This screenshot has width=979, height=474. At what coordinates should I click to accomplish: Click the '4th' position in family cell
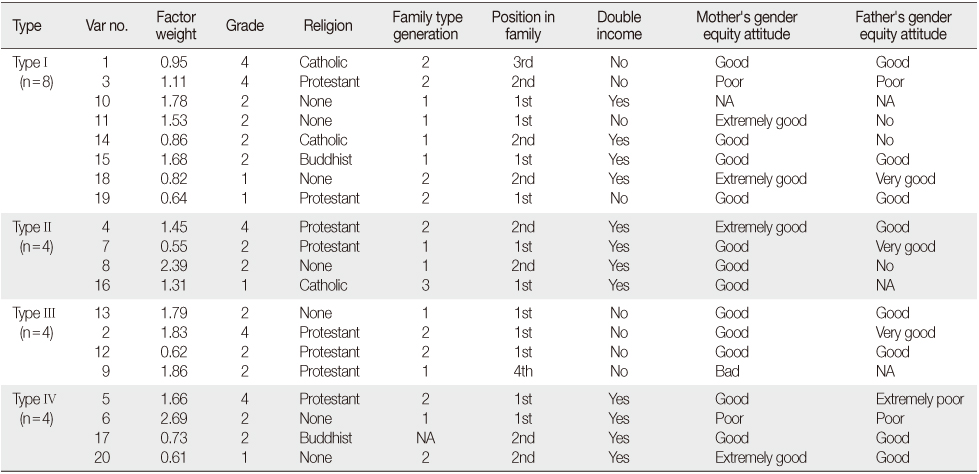pos(523,371)
